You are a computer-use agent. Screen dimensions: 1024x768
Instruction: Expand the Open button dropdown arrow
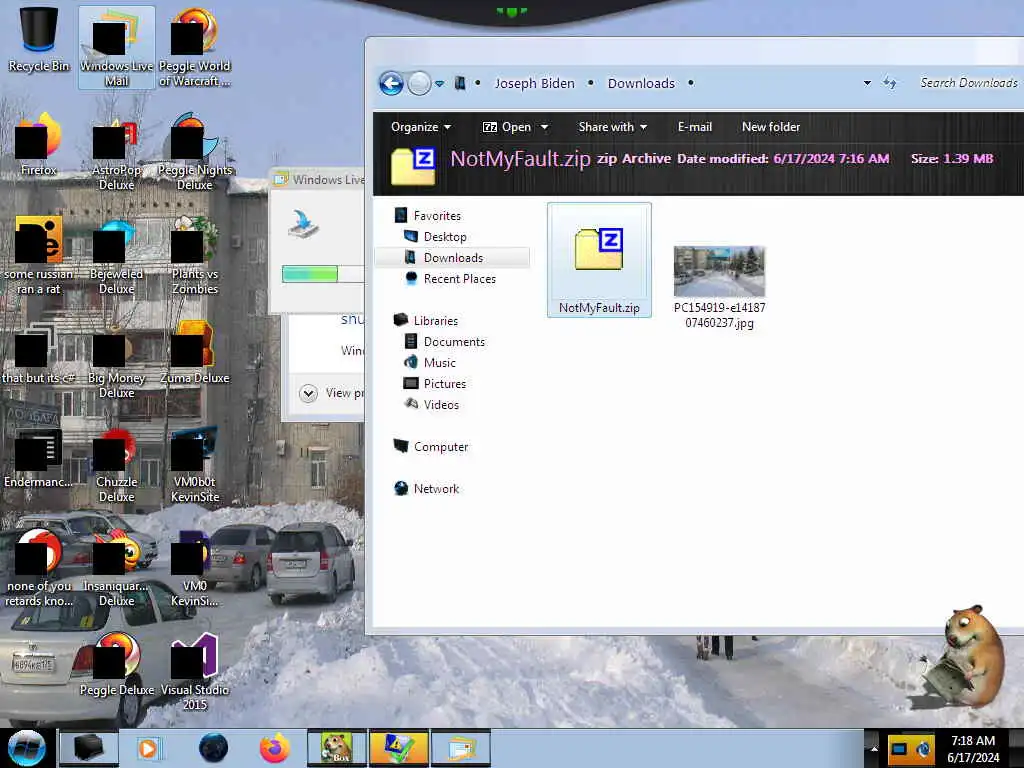point(544,127)
